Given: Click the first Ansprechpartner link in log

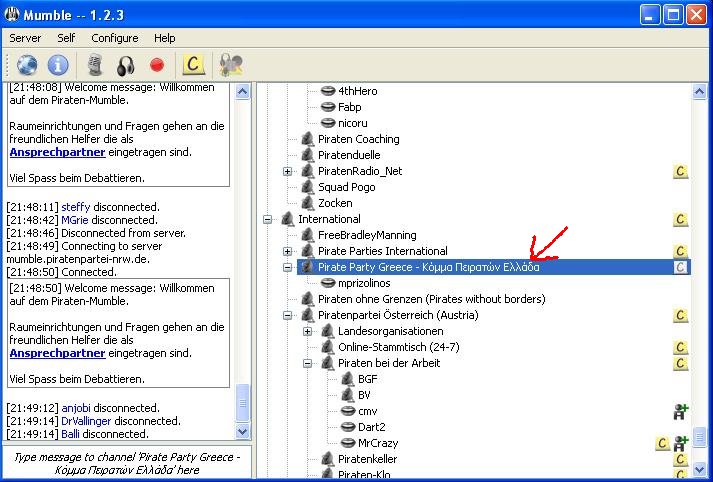Looking at the screenshot, I should (x=57, y=152).
